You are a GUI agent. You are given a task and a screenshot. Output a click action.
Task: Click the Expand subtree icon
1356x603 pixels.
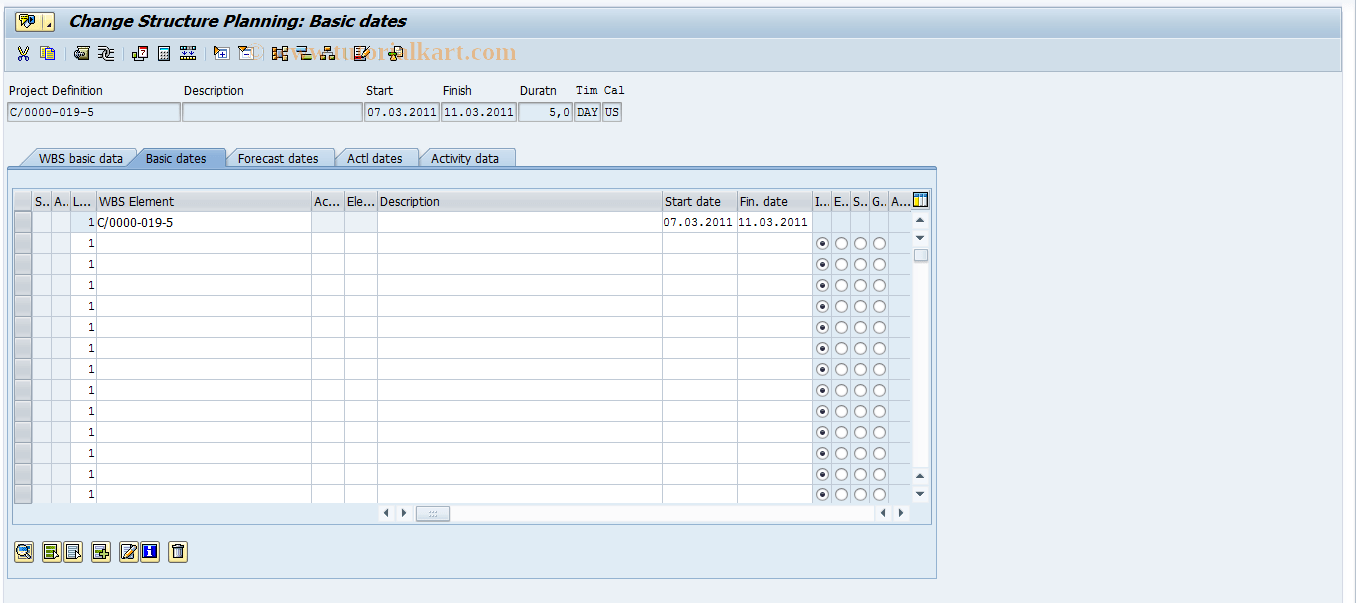221,53
